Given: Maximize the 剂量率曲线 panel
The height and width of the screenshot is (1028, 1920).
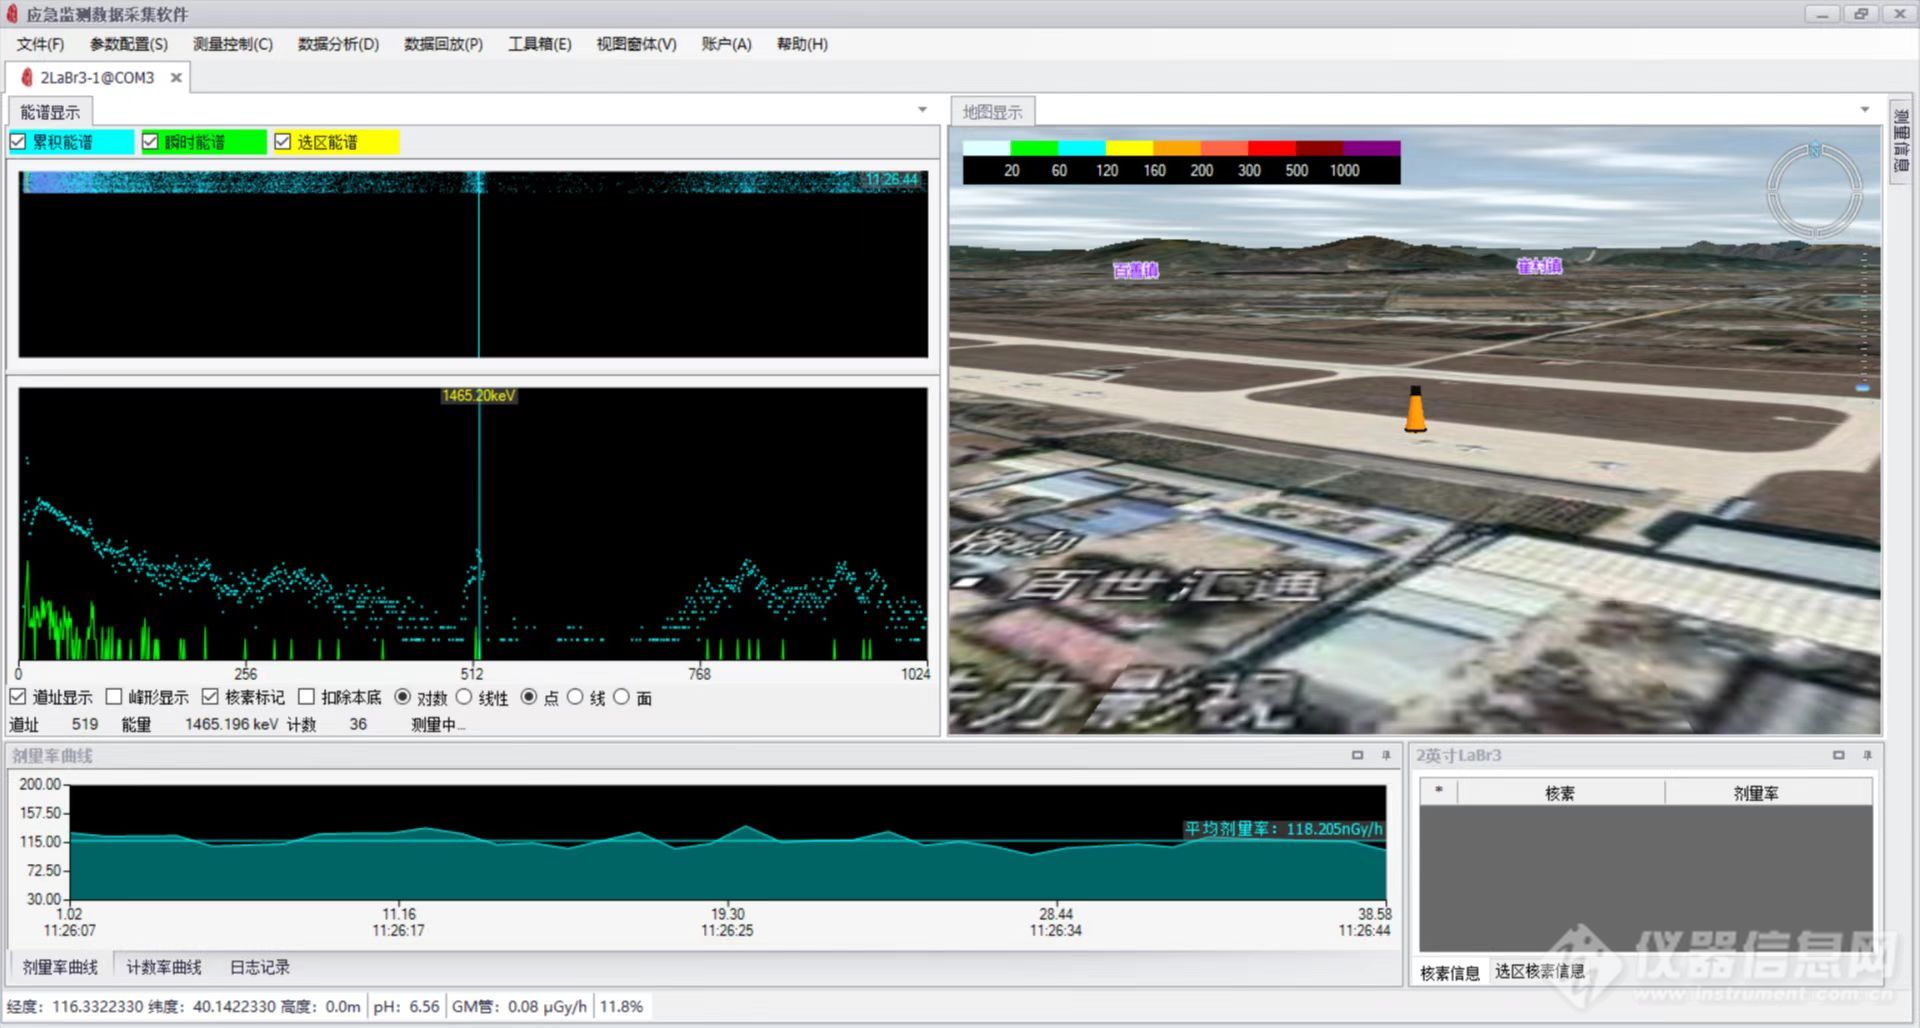Looking at the screenshot, I should tap(1357, 755).
